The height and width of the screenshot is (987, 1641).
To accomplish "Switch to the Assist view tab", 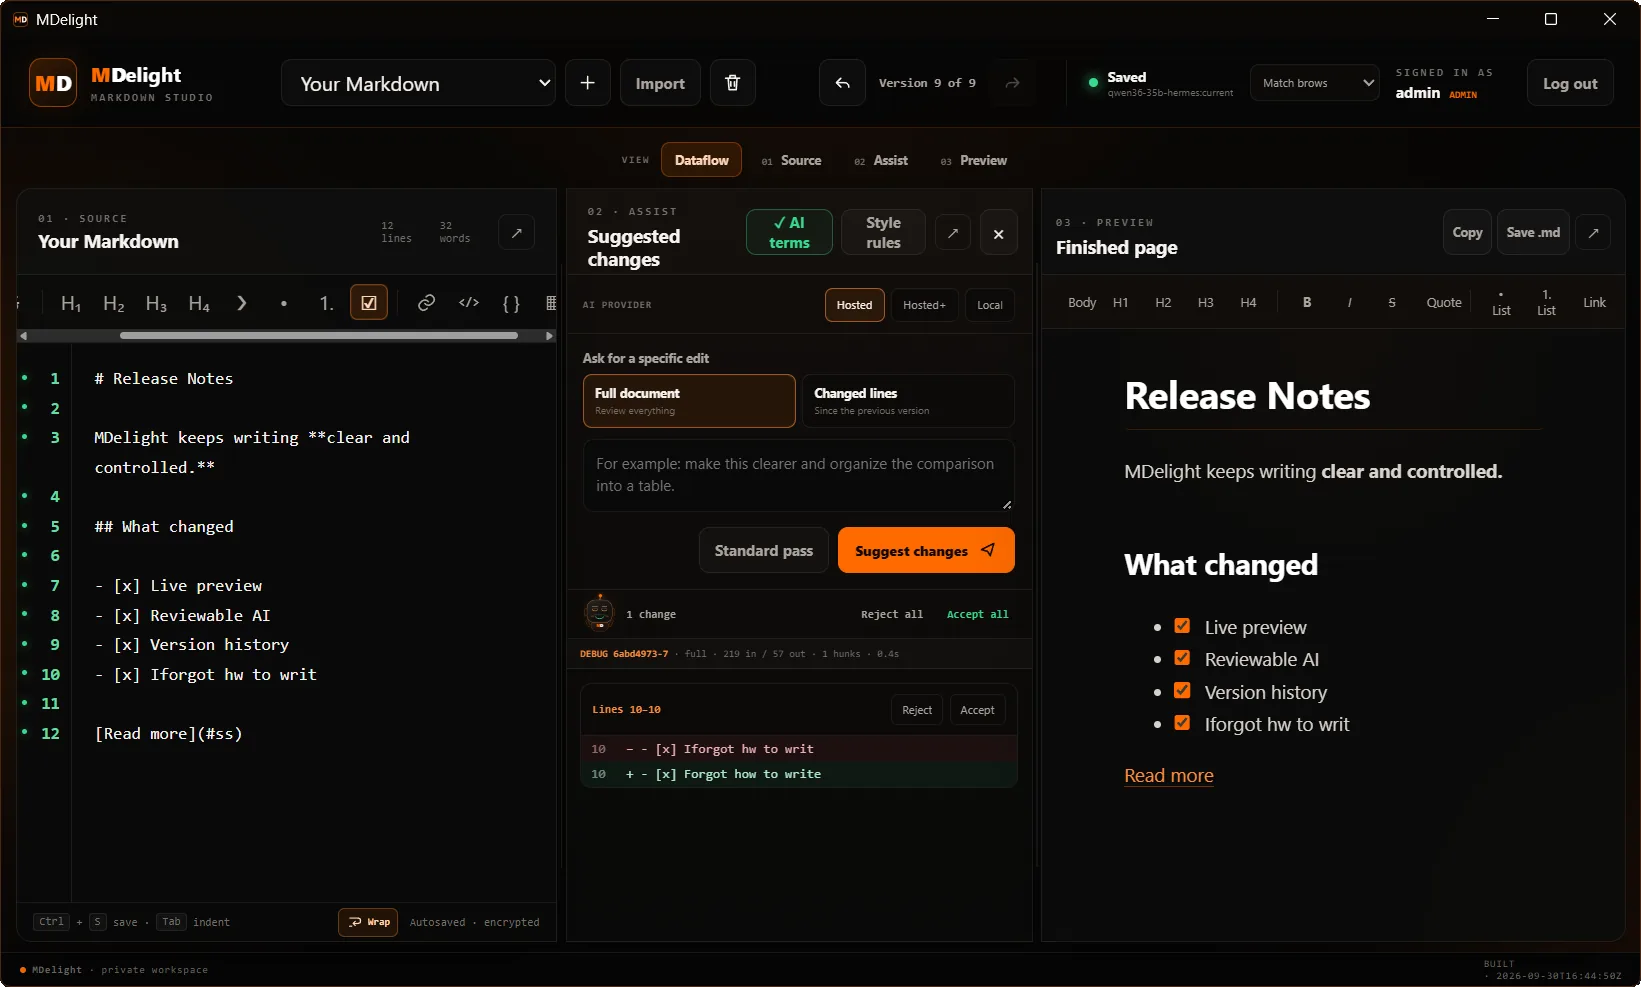I will pos(881,160).
